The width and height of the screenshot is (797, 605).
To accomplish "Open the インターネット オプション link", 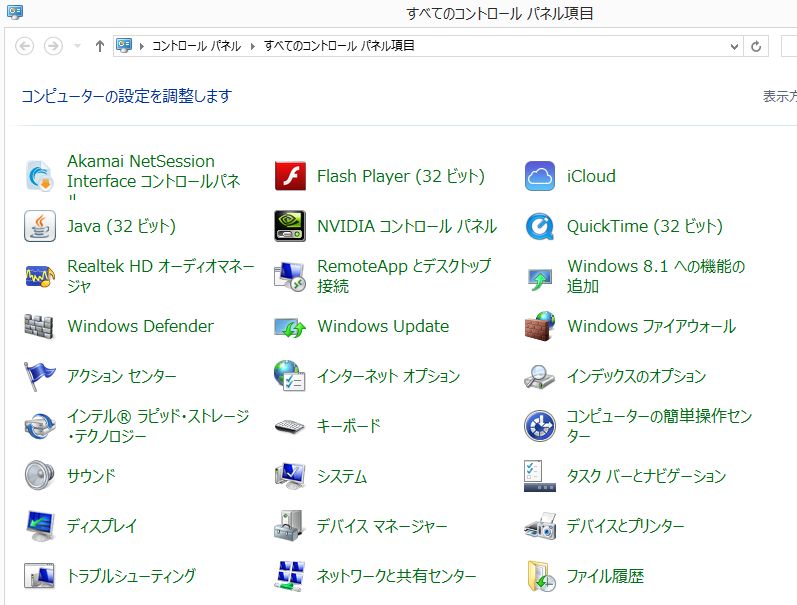I will tap(389, 376).
